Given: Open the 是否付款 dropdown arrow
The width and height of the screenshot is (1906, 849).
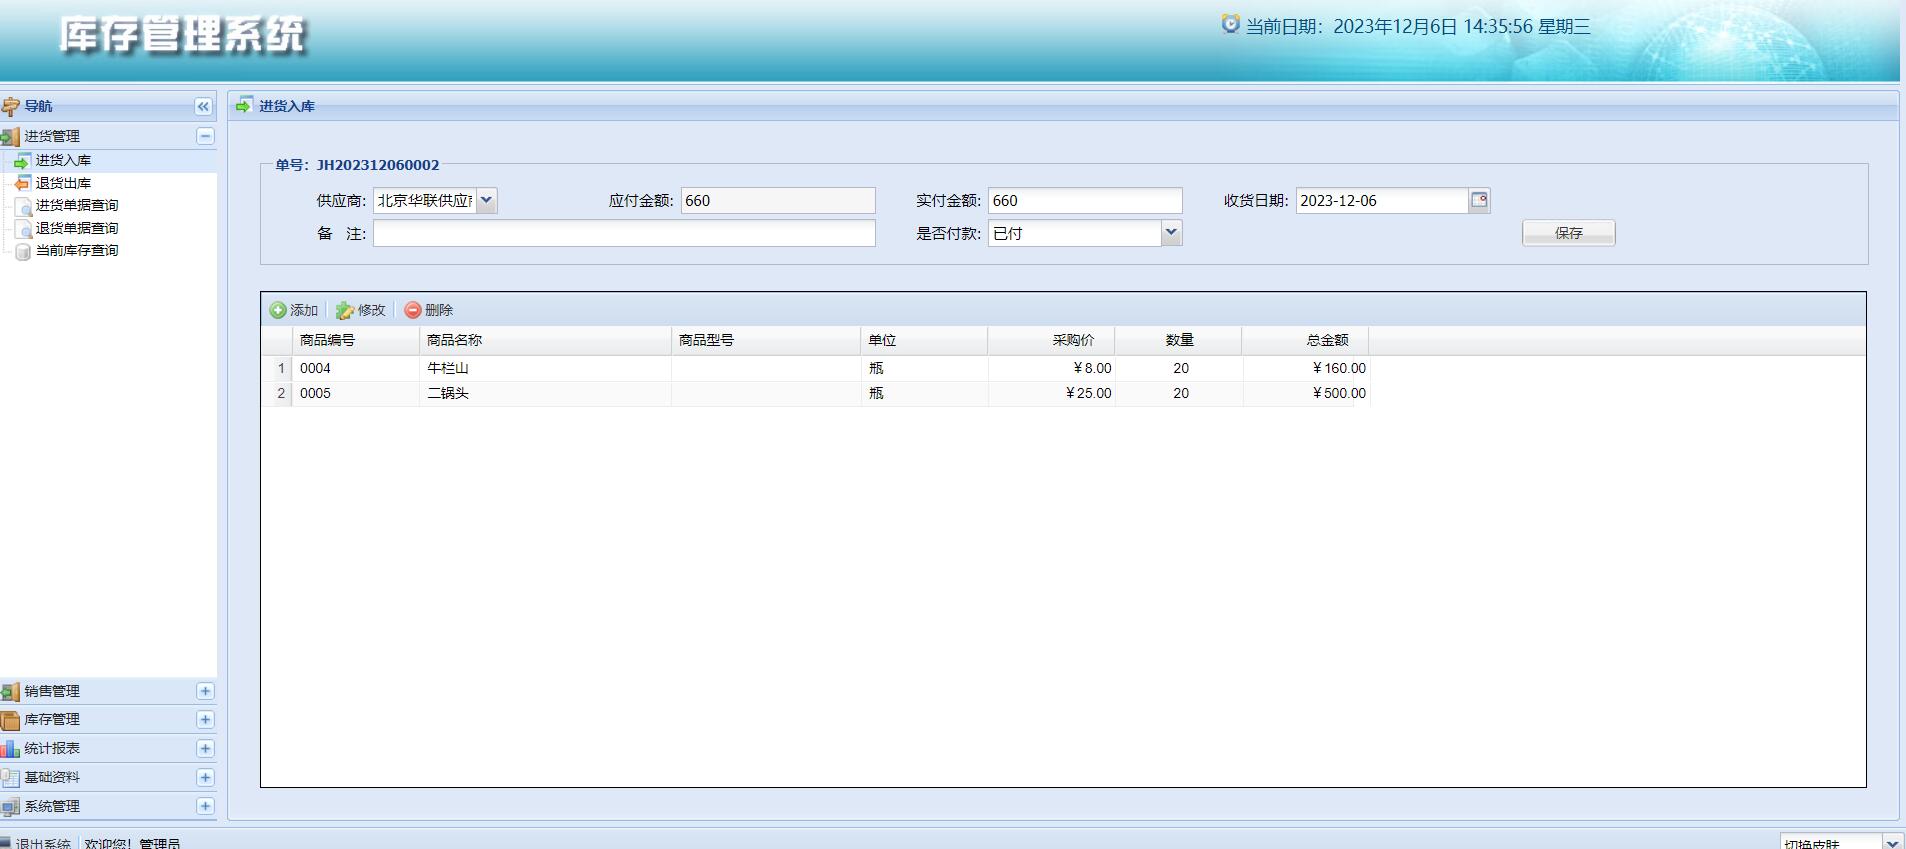Looking at the screenshot, I should 1171,233.
